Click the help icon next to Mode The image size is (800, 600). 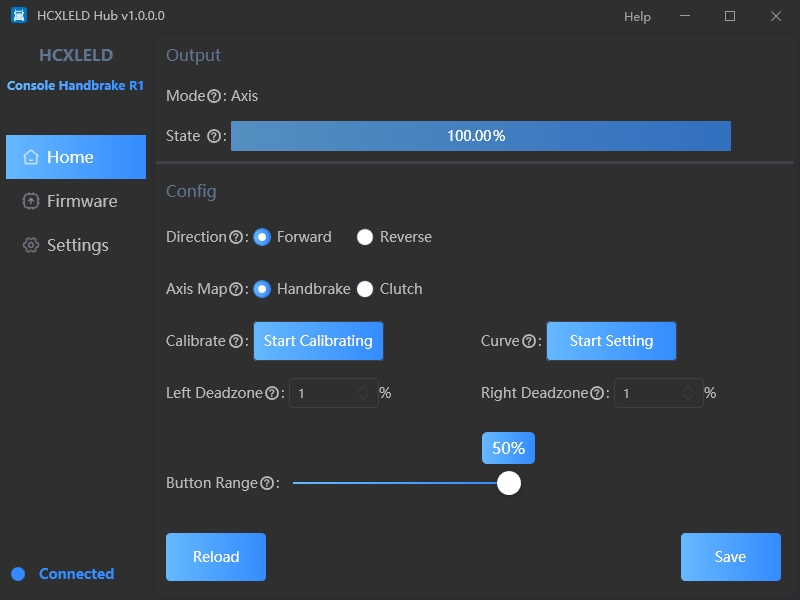click(214, 97)
